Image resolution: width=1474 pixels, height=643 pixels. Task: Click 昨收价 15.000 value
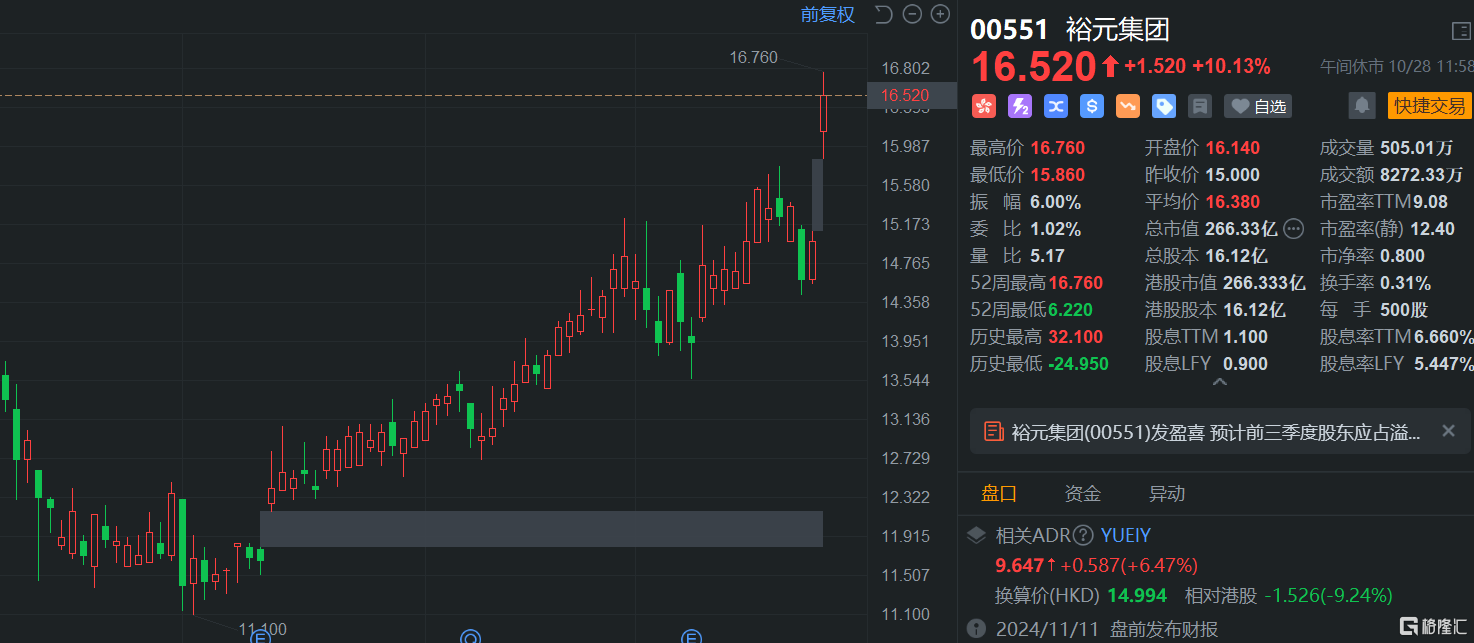[x=1232, y=175]
